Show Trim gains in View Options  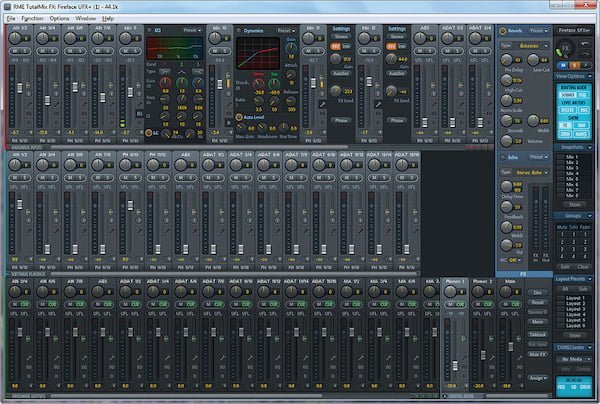click(x=582, y=125)
